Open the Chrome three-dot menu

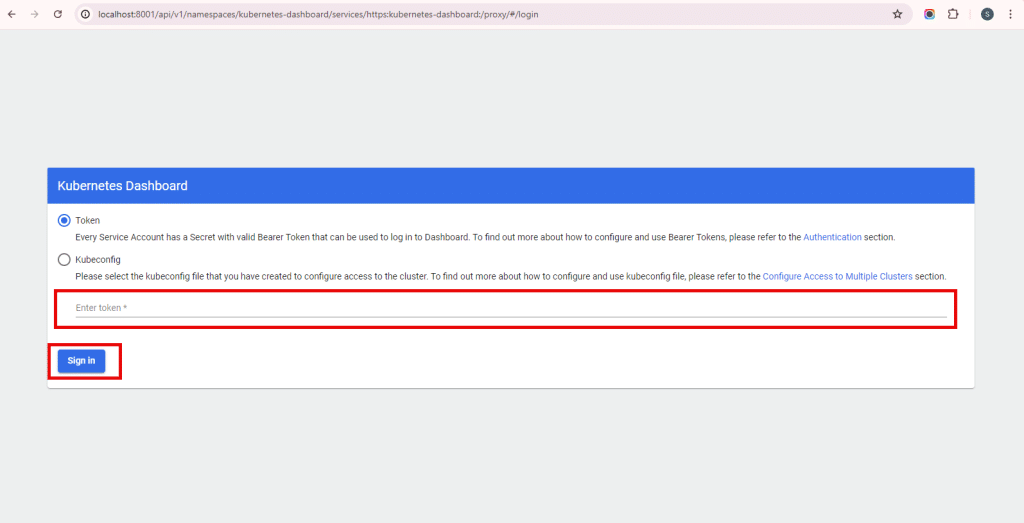pos(1010,14)
